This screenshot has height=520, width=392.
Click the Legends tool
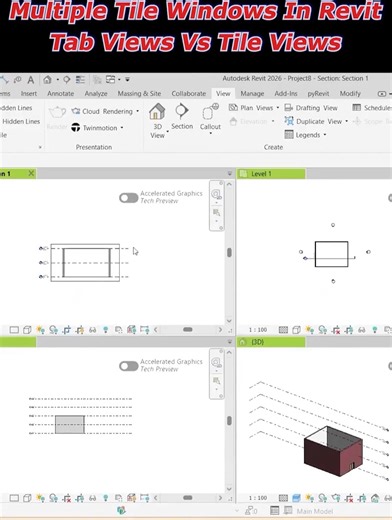302,135
